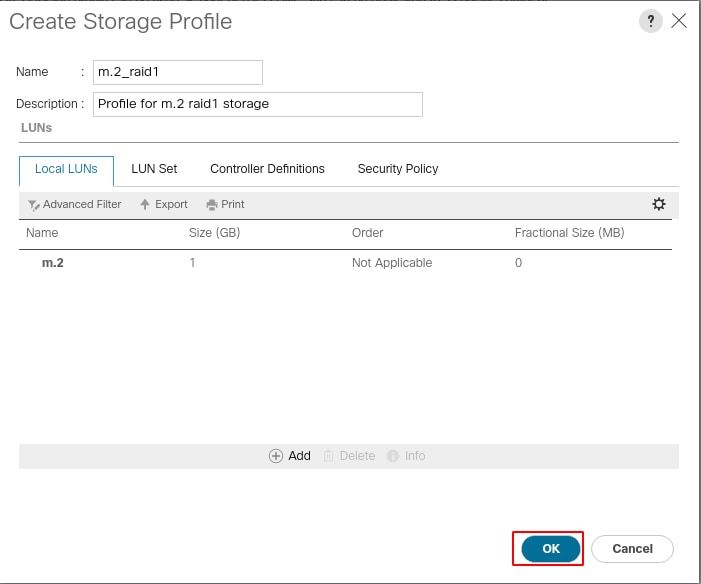
Task: Select the m.2 LUN row
Action: click(x=345, y=263)
